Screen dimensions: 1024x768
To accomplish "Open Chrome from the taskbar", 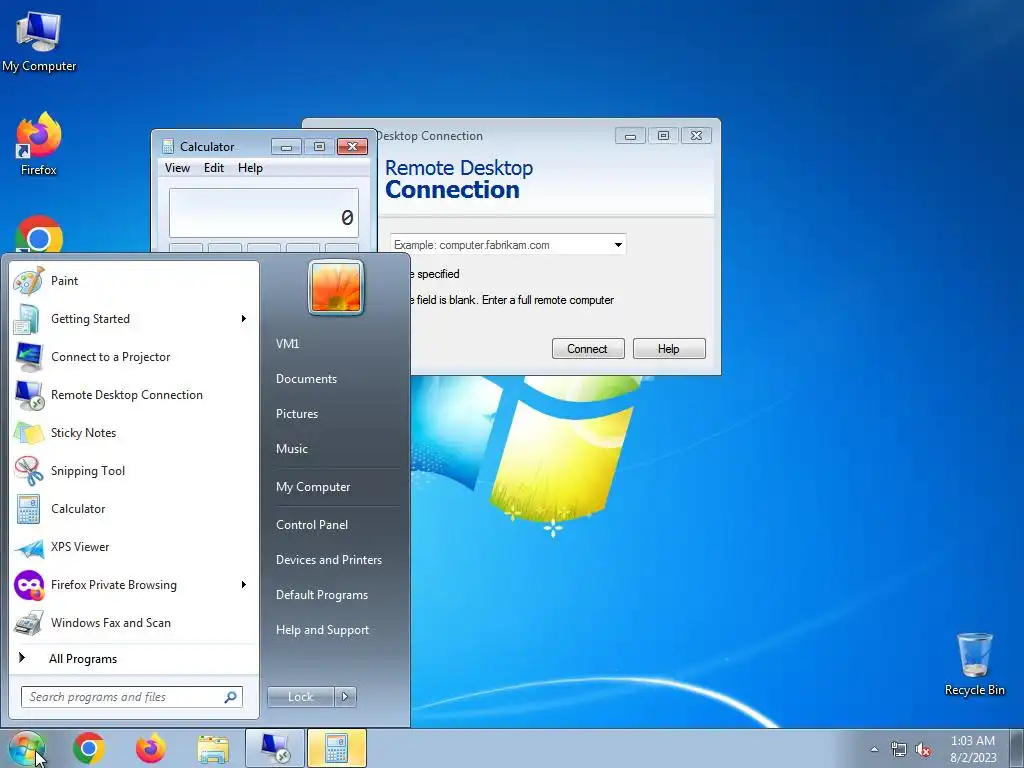I will [x=89, y=748].
